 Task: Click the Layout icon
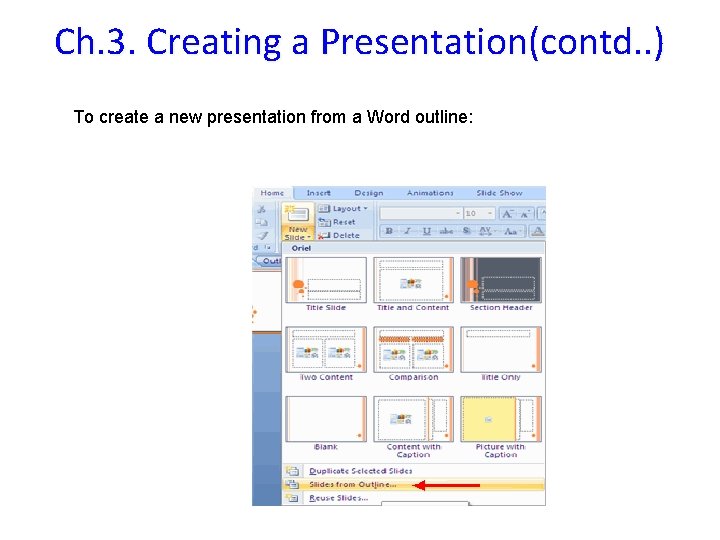324,208
